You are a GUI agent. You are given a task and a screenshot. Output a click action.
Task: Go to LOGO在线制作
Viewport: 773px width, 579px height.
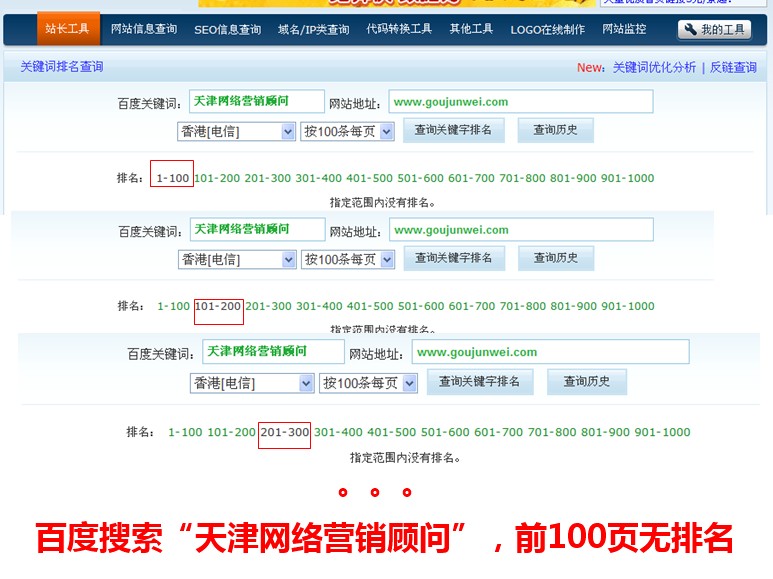(x=547, y=30)
